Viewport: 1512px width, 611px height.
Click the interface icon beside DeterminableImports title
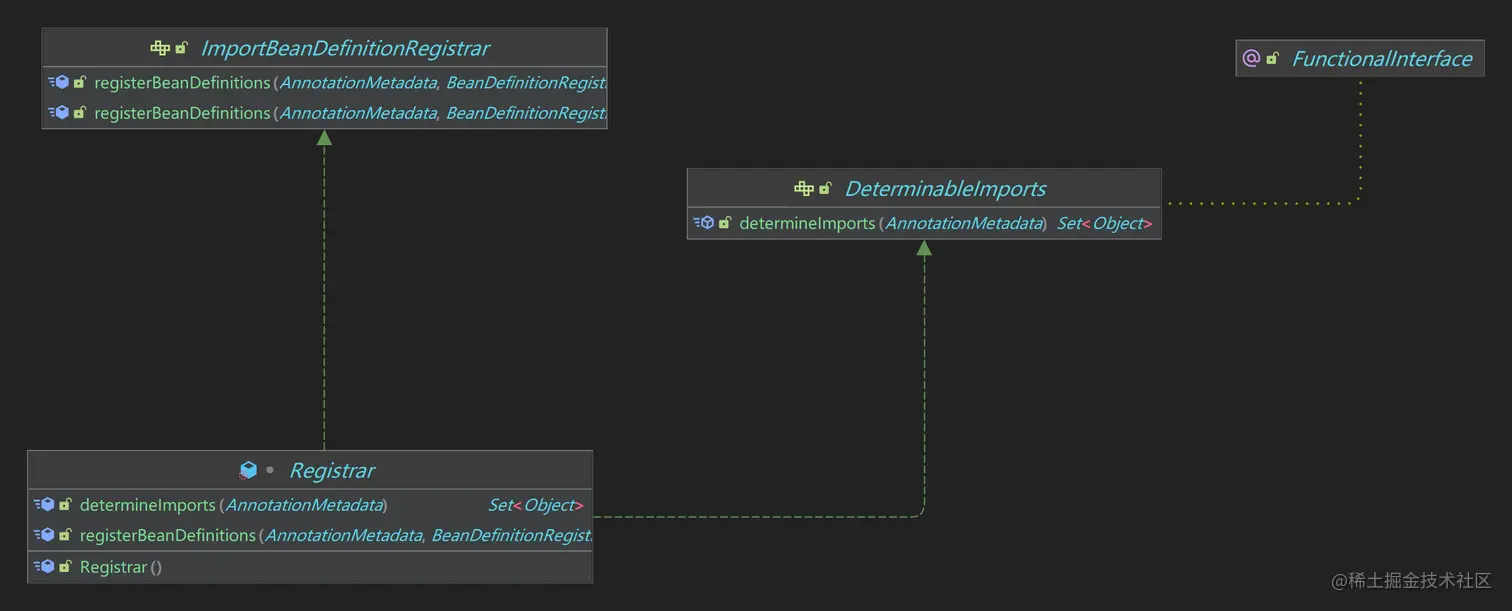[x=804, y=188]
